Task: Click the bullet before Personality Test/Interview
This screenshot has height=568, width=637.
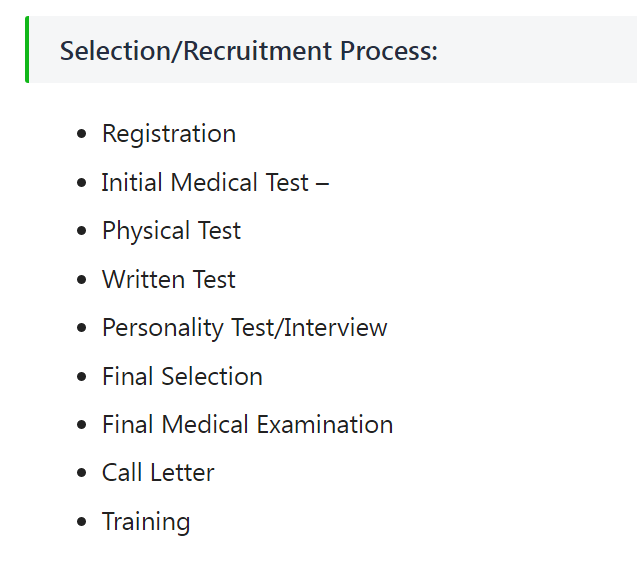Action: (82, 328)
